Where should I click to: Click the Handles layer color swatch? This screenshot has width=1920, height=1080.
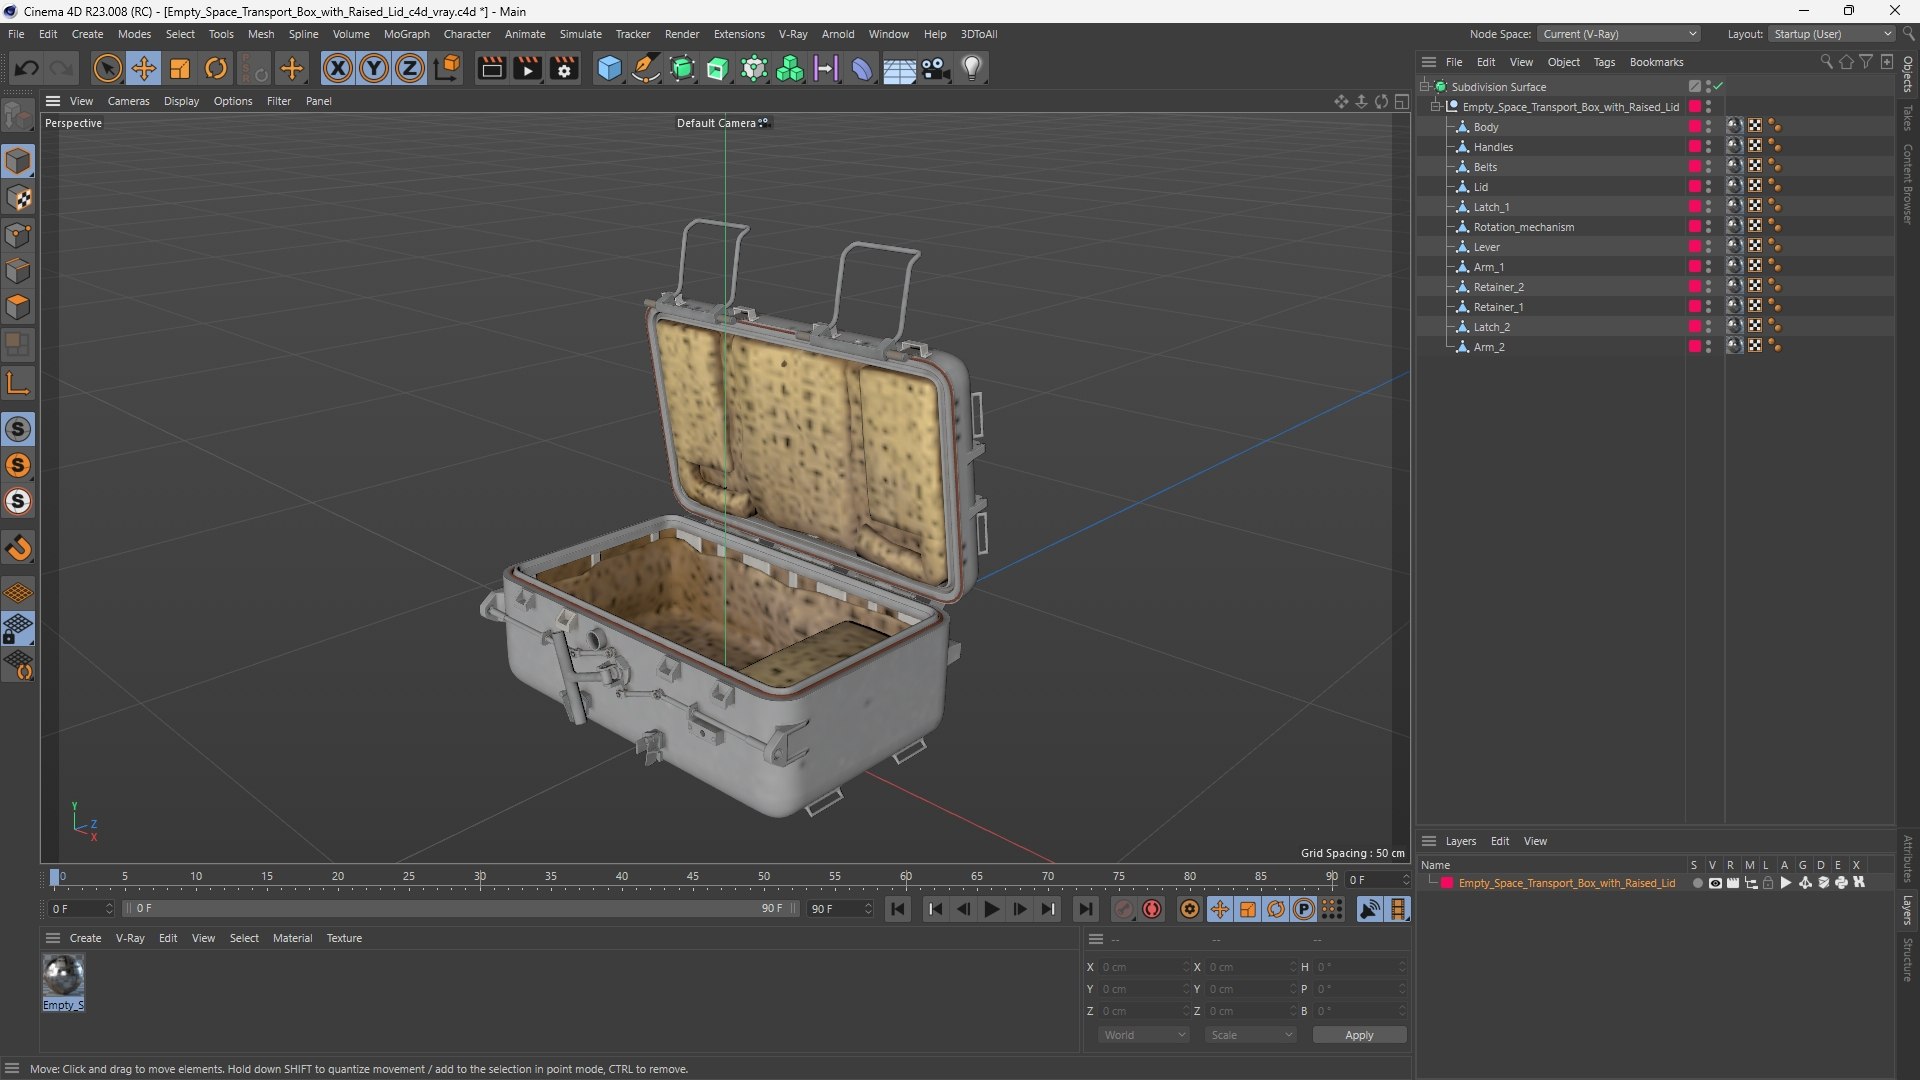pyautogui.click(x=1695, y=147)
